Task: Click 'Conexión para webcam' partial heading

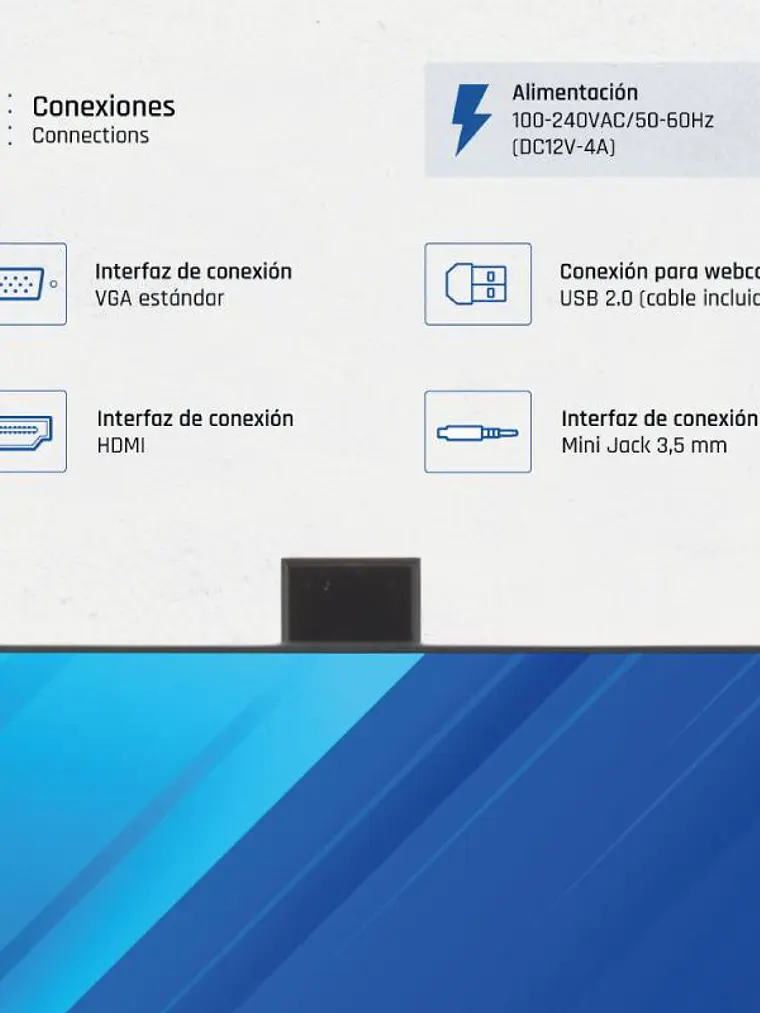Action: pos(660,272)
